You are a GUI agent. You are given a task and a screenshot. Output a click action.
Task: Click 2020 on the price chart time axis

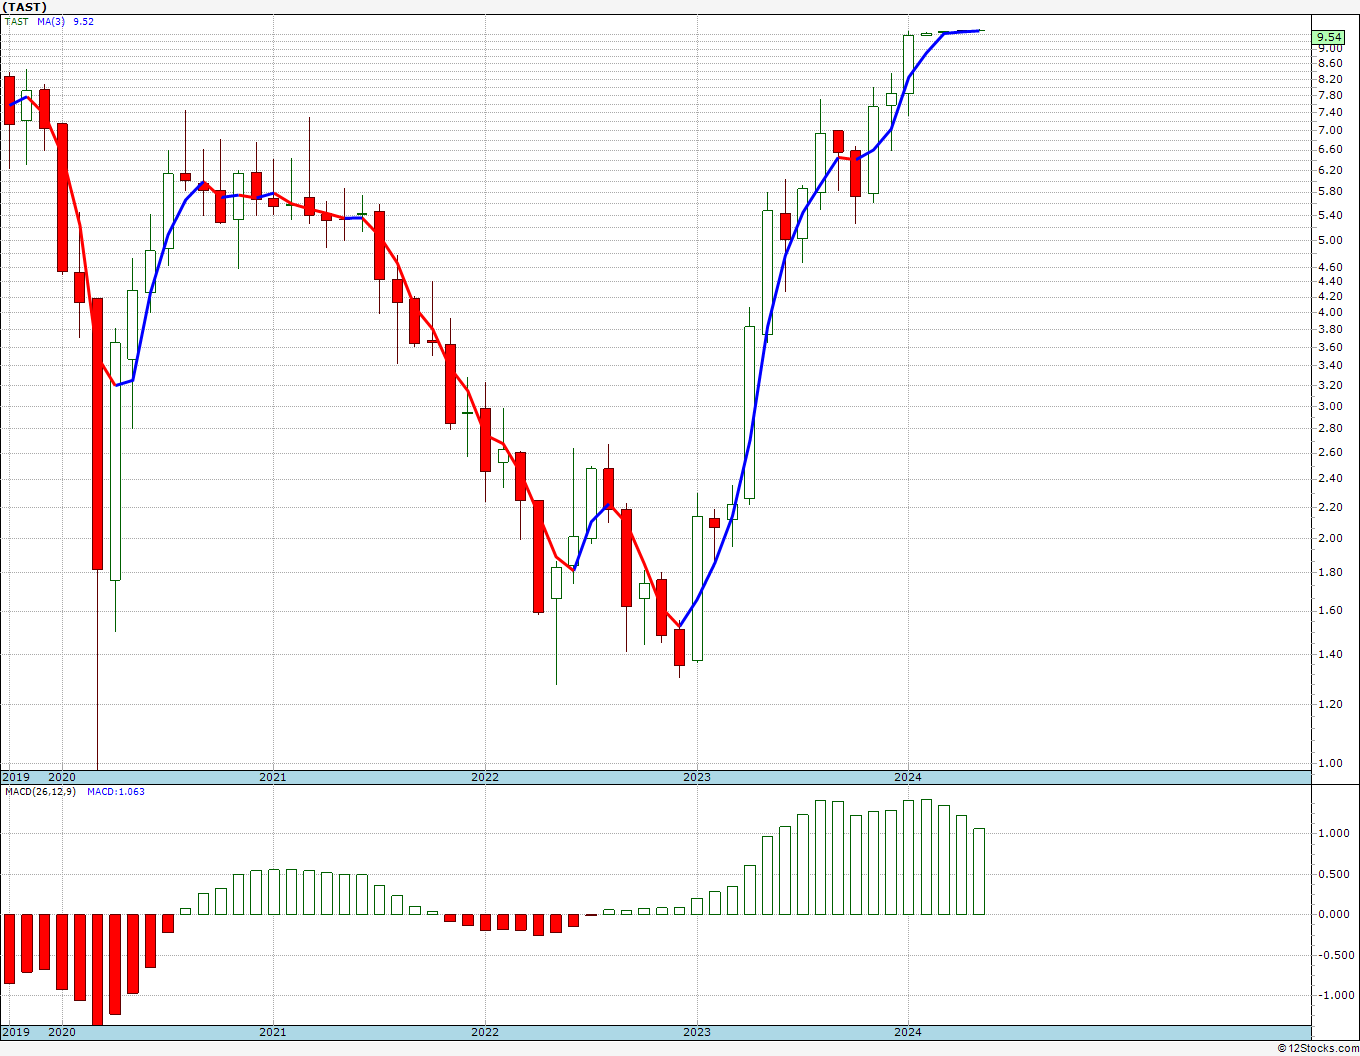tap(62, 777)
